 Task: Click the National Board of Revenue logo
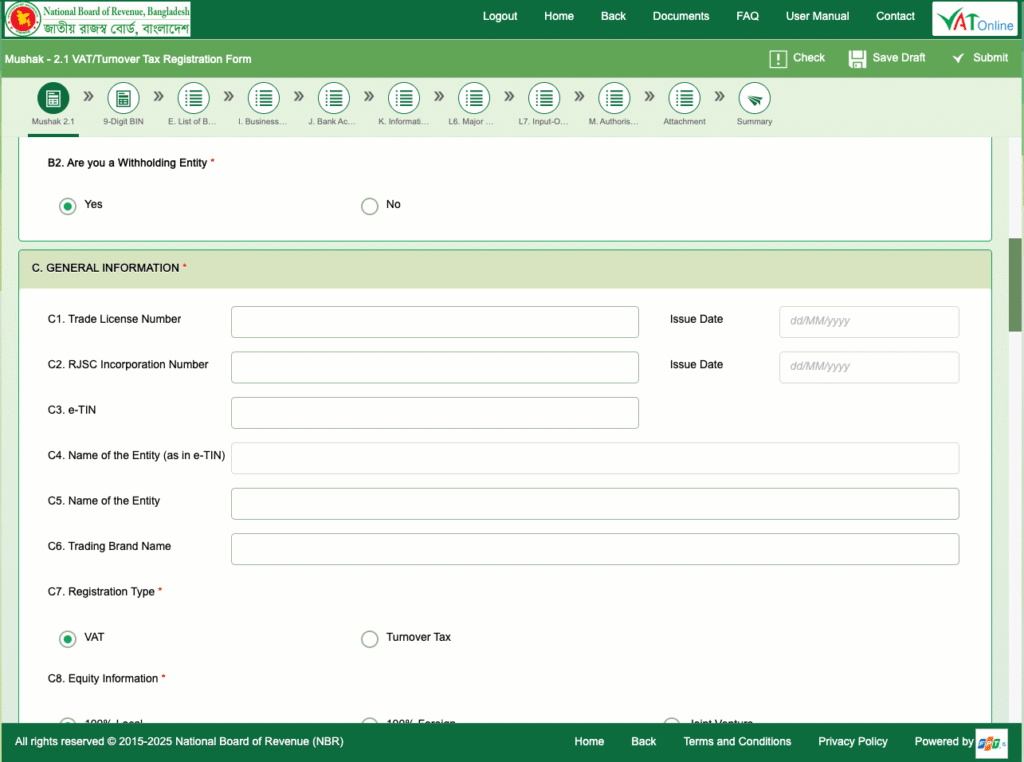coord(97,19)
